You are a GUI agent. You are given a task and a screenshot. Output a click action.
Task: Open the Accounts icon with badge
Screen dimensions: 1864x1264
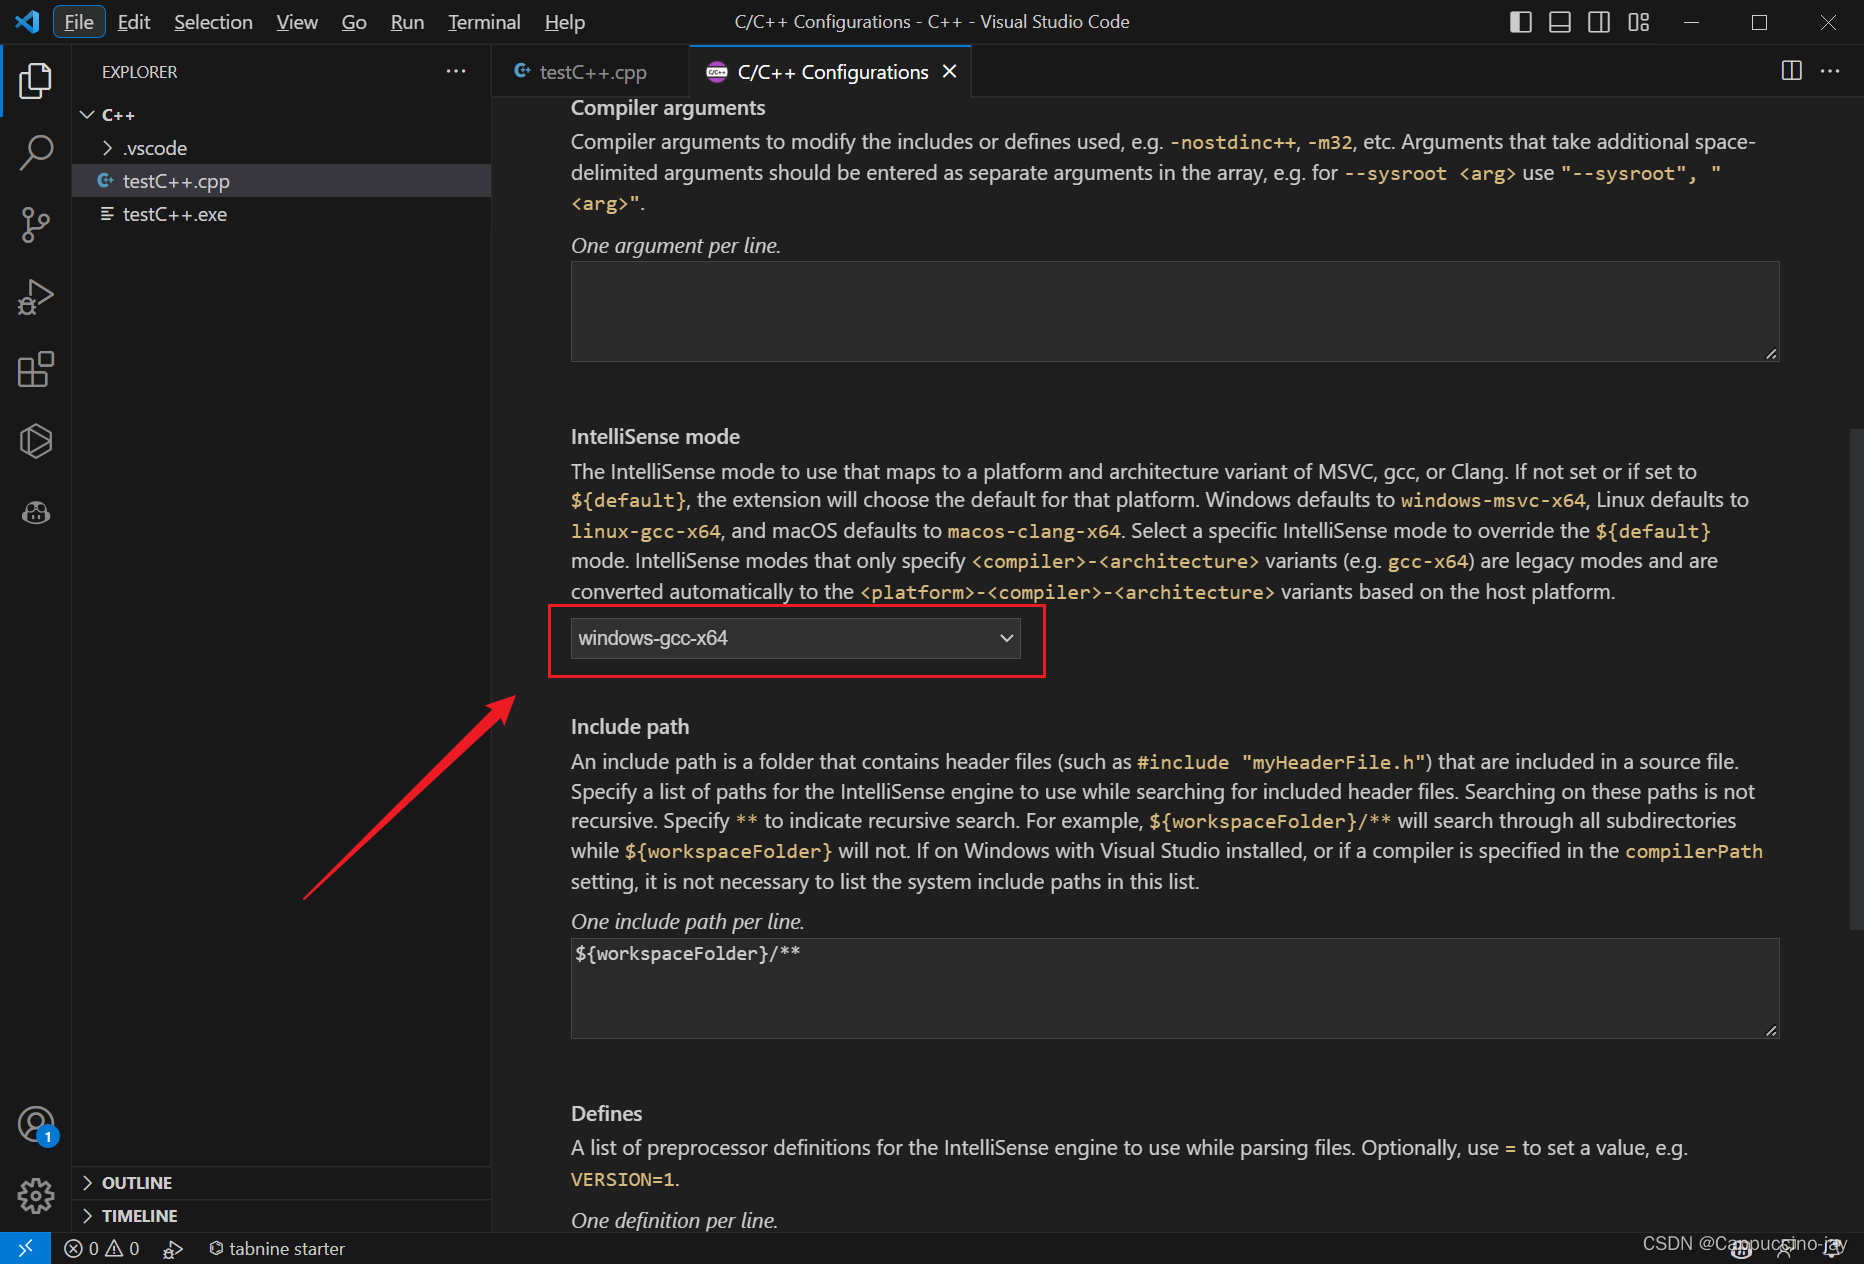pos(36,1125)
